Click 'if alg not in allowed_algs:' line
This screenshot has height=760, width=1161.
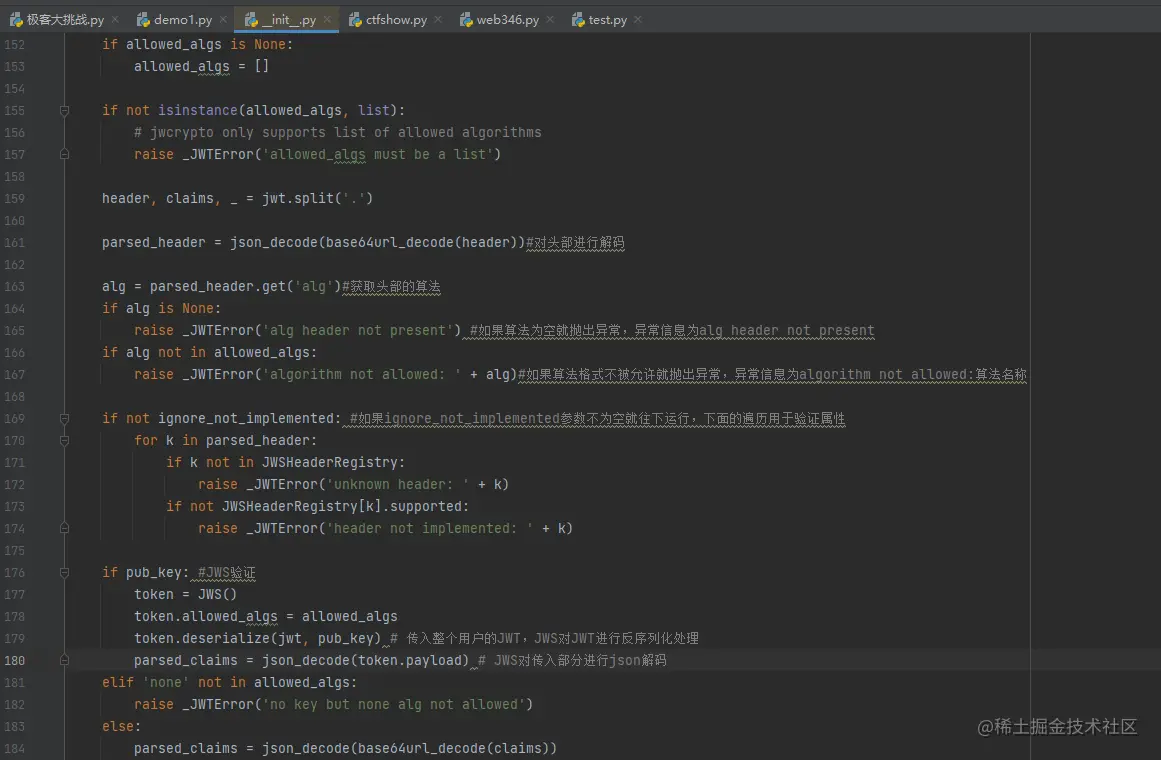click(210, 353)
